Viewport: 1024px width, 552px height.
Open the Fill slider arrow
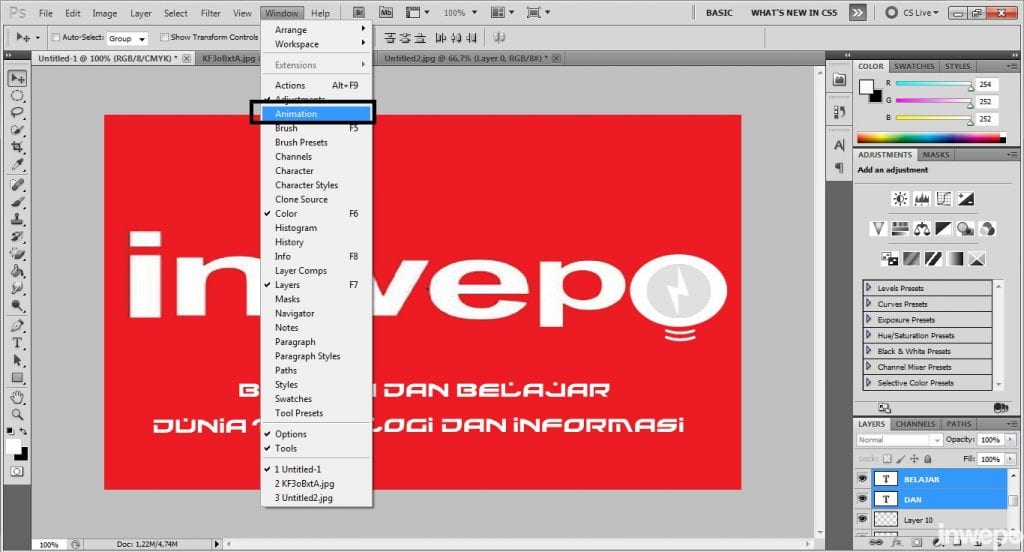point(1010,459)
